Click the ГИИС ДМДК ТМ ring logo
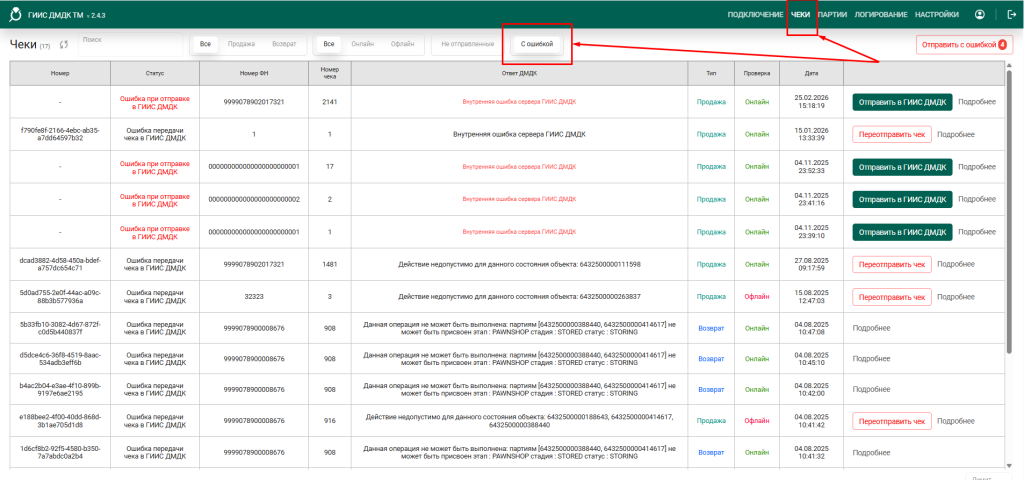This screenshot has width=1024, height=480. 15,15
